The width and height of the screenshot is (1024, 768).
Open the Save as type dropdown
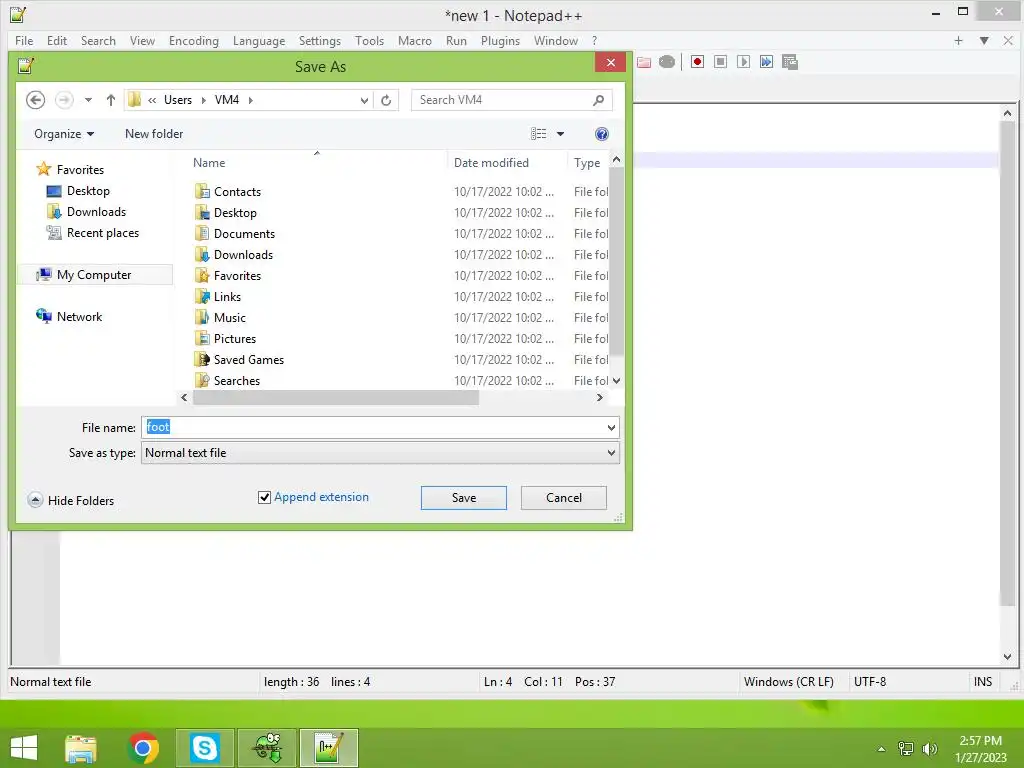(611, 453)
